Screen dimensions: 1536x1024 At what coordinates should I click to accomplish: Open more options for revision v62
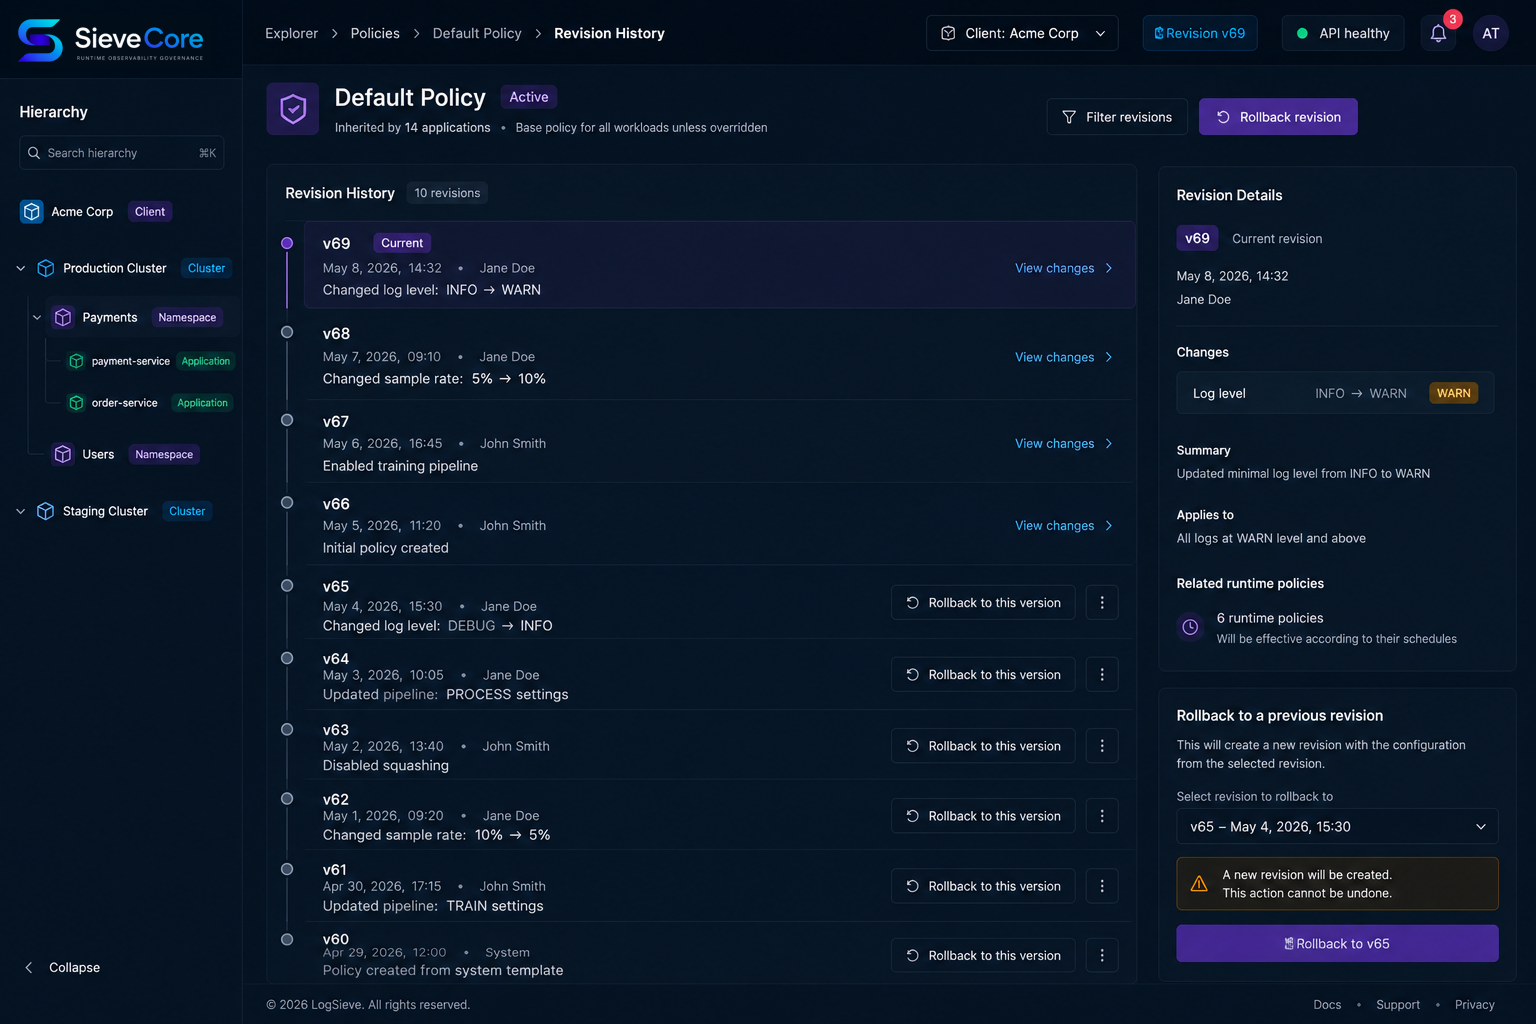point(1102,816)
